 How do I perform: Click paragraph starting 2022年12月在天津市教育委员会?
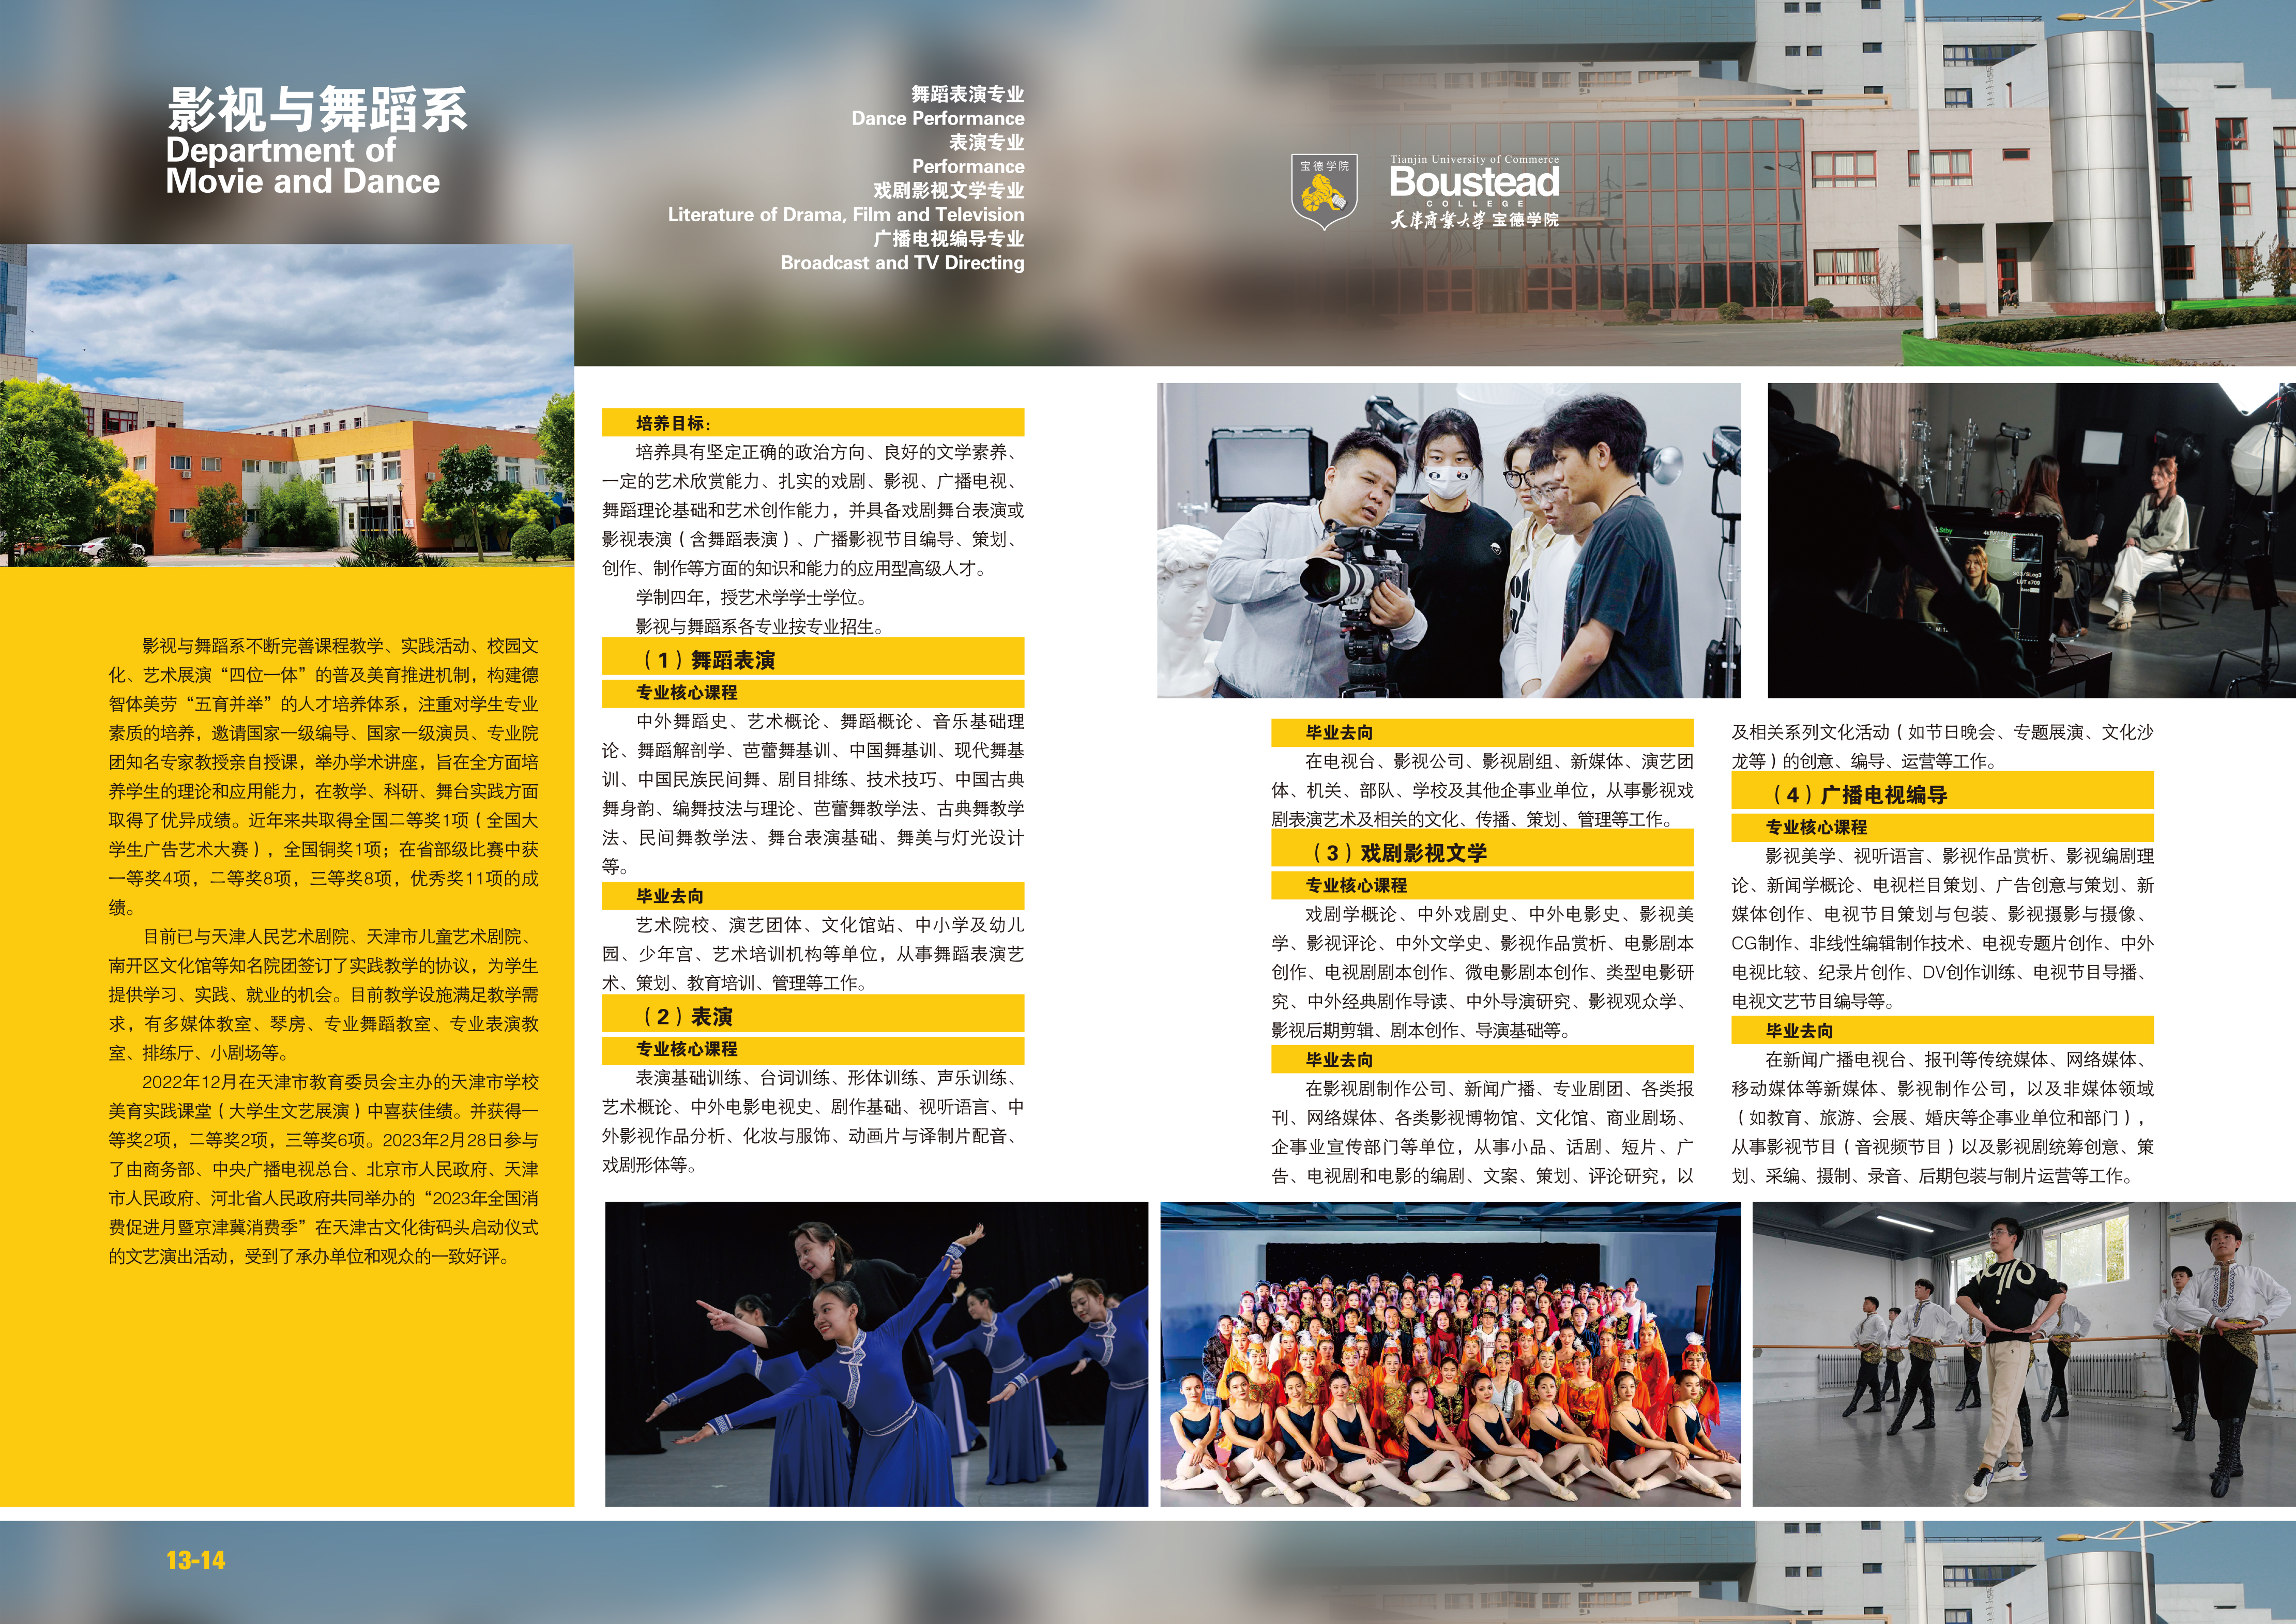pyautogui.click(x=324, y=1169)
